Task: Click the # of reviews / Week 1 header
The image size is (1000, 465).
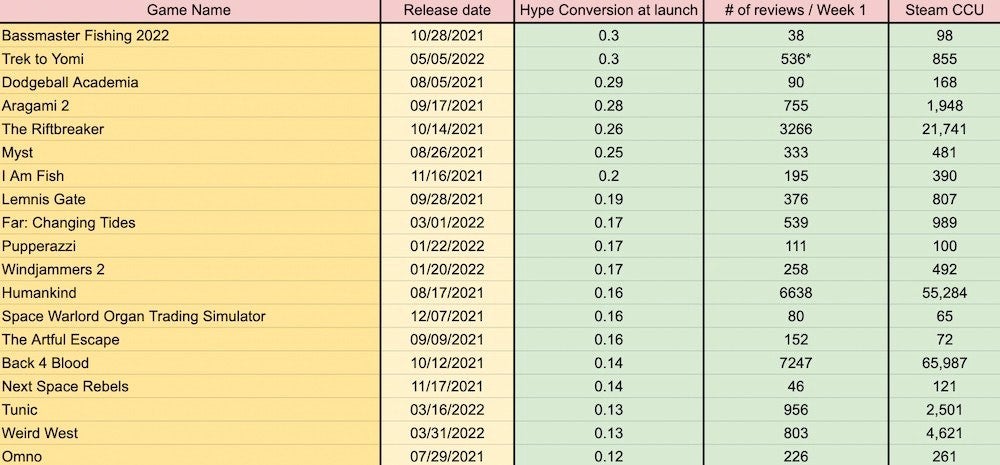Action: coord(796,11)
